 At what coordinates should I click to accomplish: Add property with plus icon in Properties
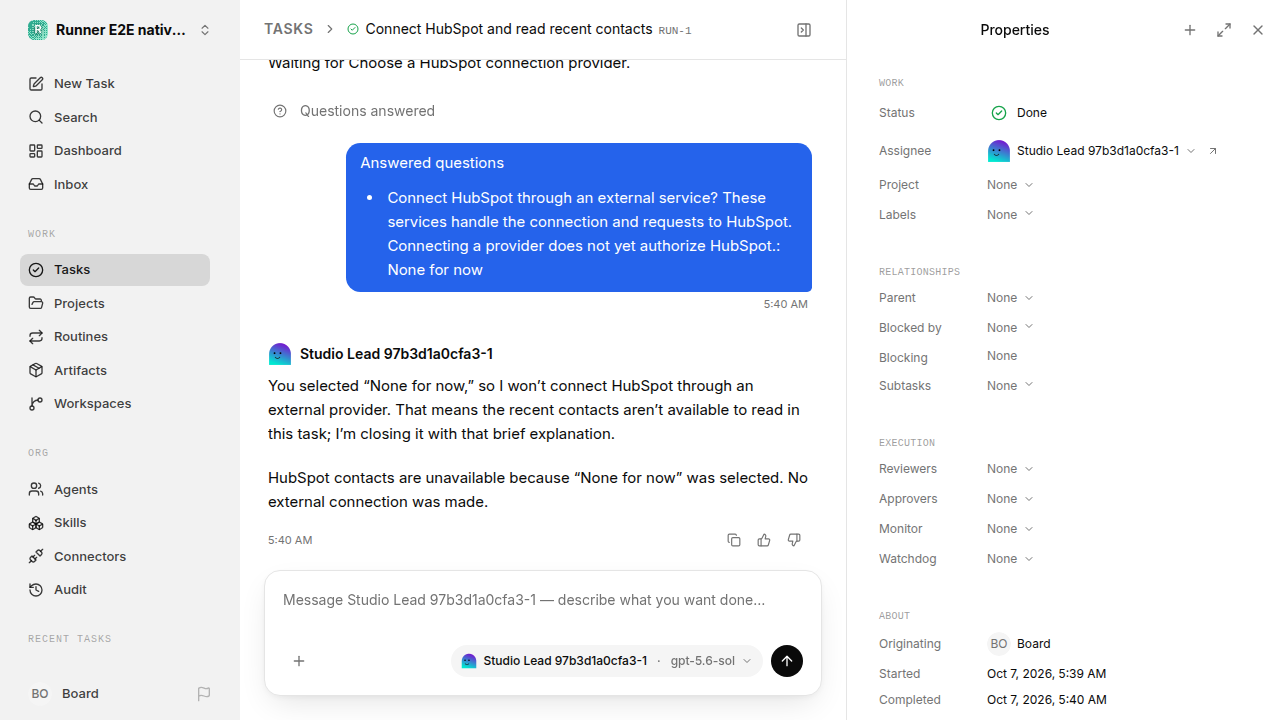[1190, 30]
